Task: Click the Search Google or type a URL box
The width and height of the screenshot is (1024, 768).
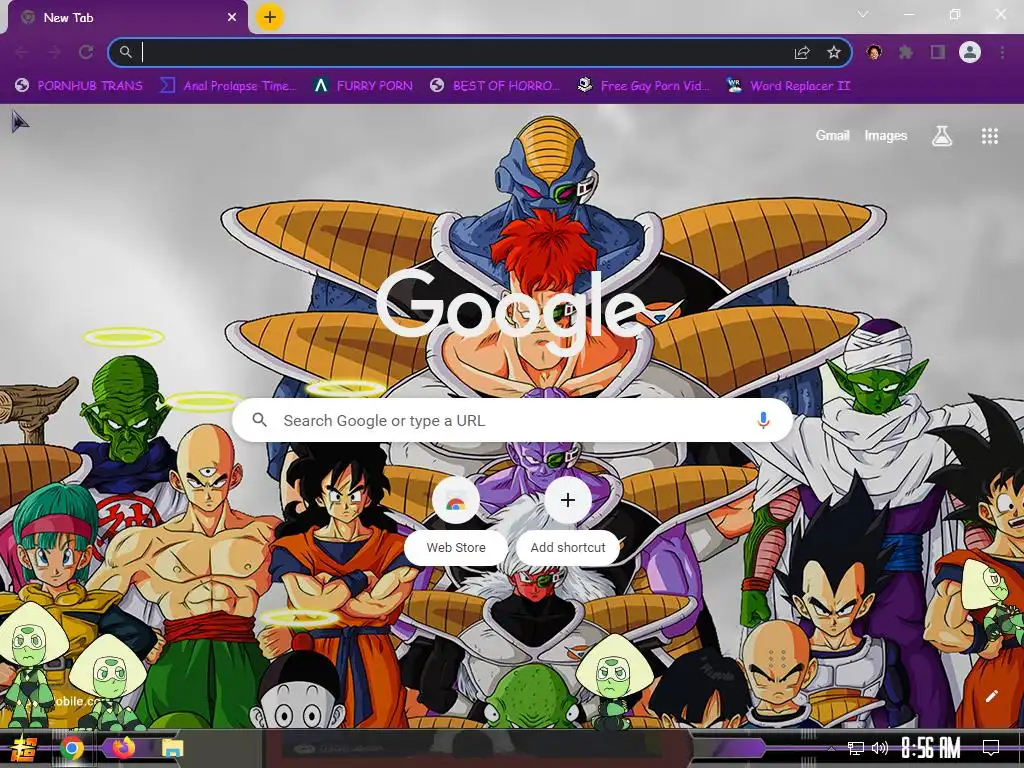Action: 512,420
